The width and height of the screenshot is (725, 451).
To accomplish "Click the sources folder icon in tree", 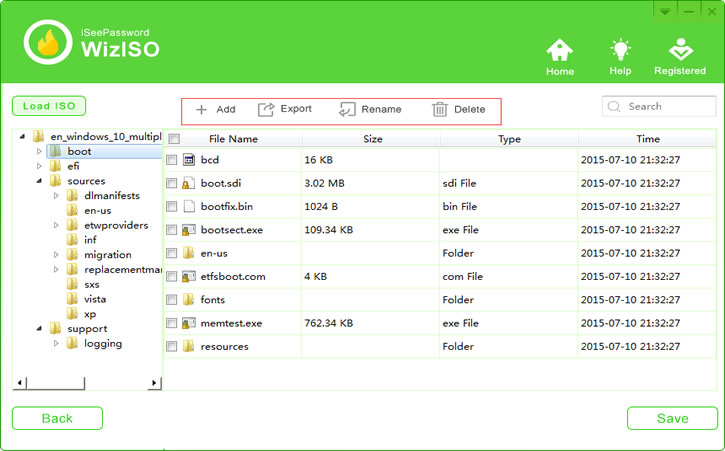I will (x=55, y=181).
